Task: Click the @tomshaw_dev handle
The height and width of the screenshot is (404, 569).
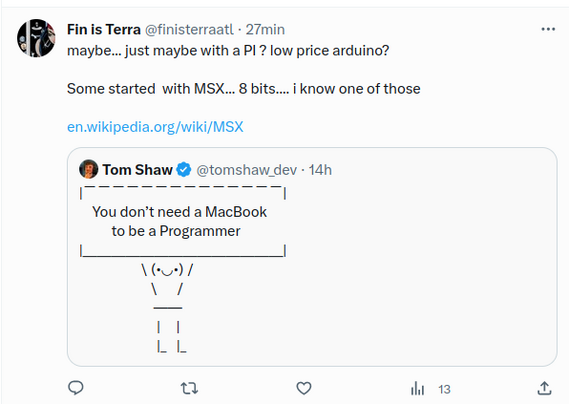Action: pos(246,170)
